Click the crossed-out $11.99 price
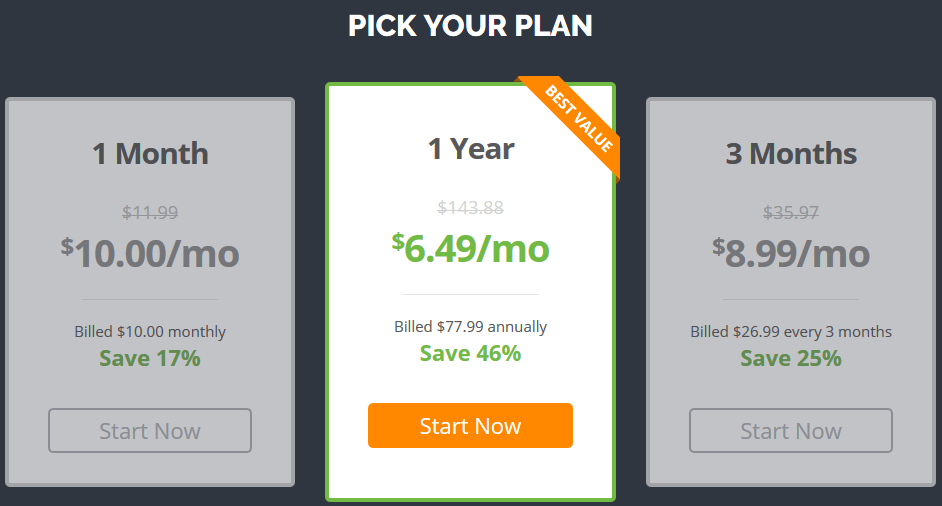The width and height of the screenshot is (942, 506). point(150,213)
